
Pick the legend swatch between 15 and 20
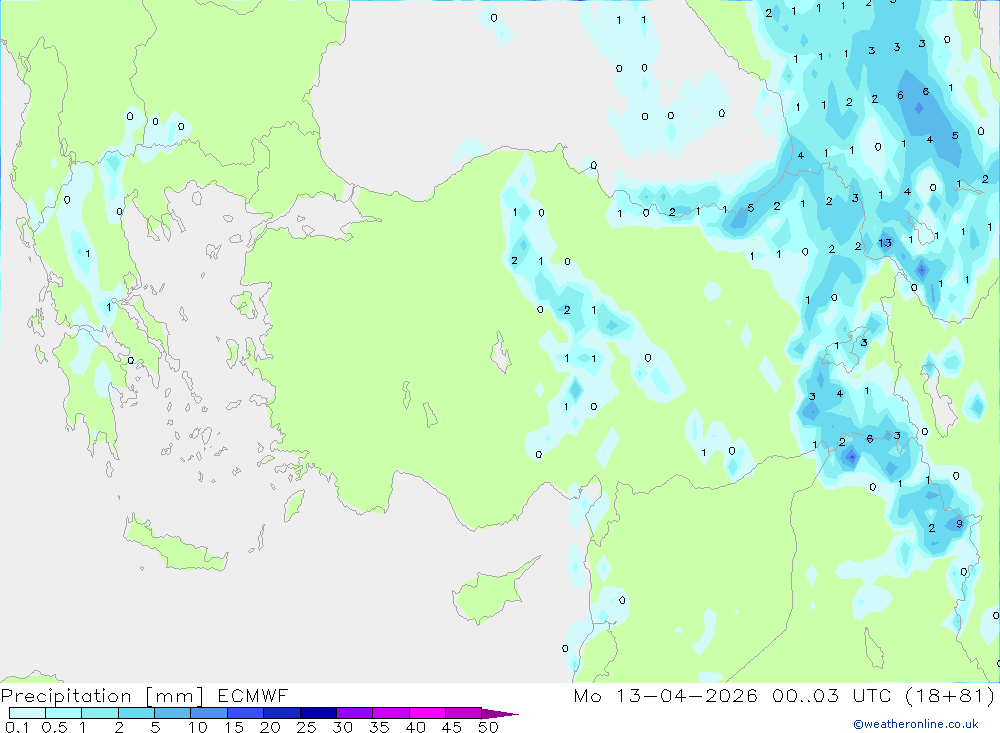245,713
